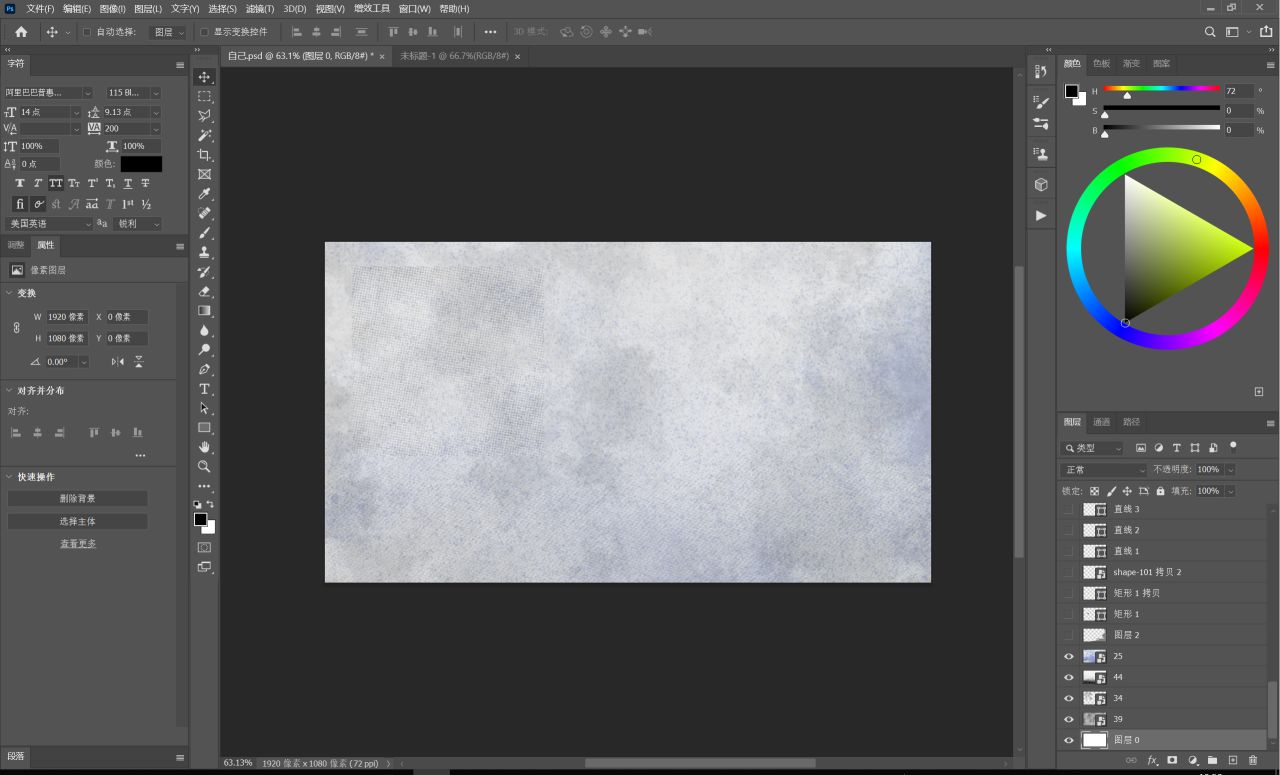Activate the Magic Wand tool
This screenshot has height=775, width=1280.
click(204, 135)
